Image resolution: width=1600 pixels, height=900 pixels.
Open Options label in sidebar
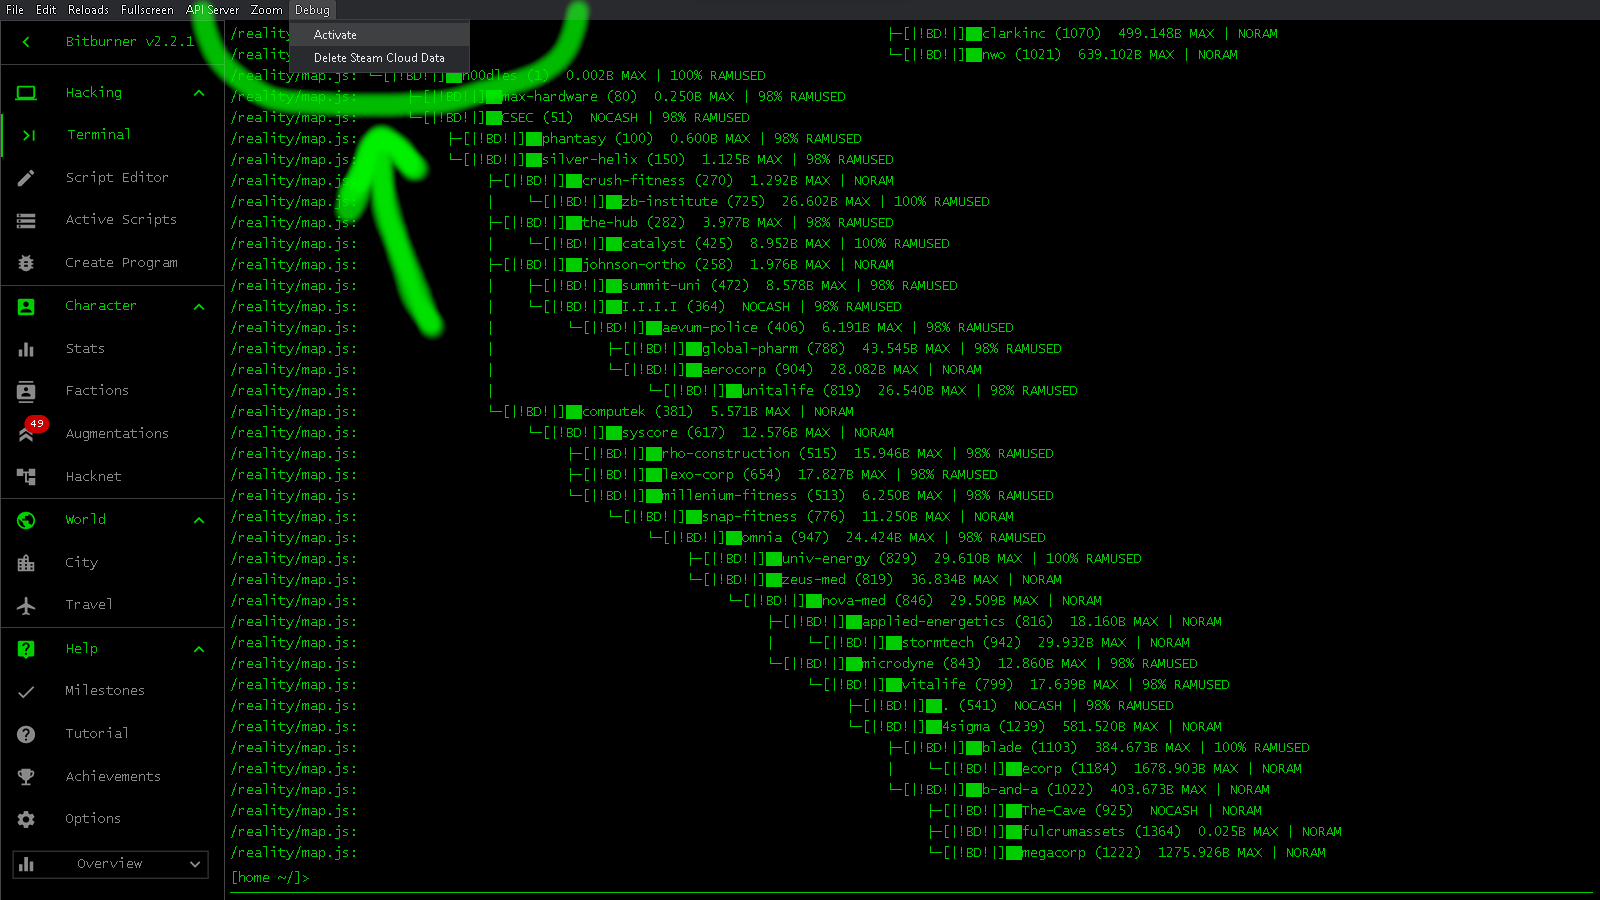93,819
